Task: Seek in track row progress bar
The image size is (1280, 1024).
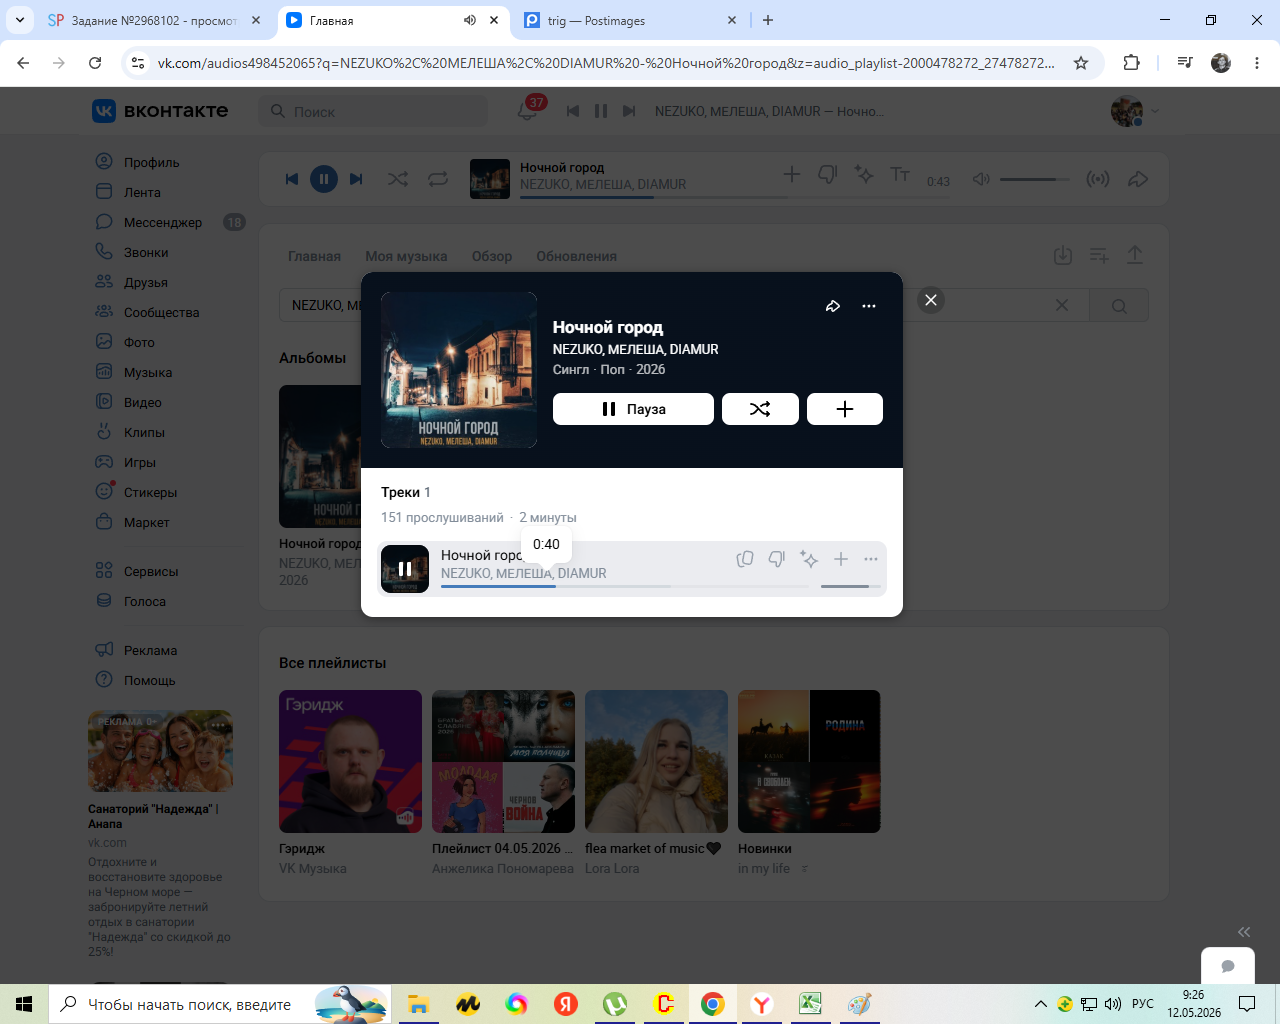Action: [x=625, y=586]
